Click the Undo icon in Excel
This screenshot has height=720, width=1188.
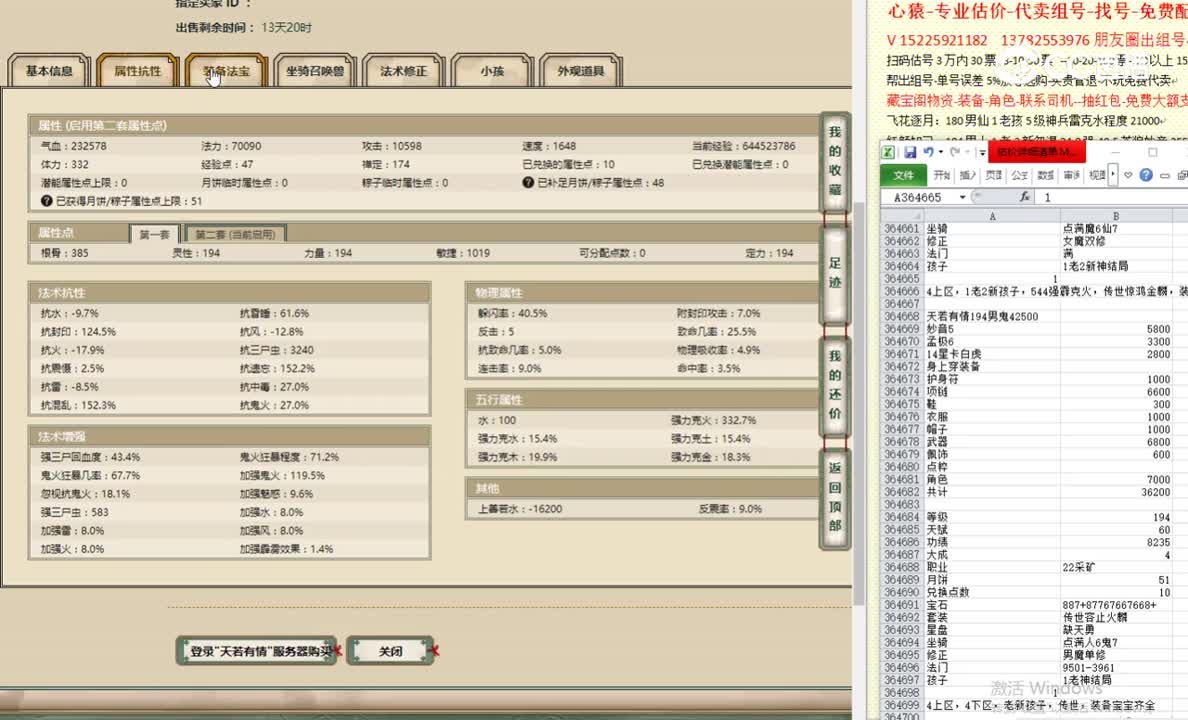[927, 151]
